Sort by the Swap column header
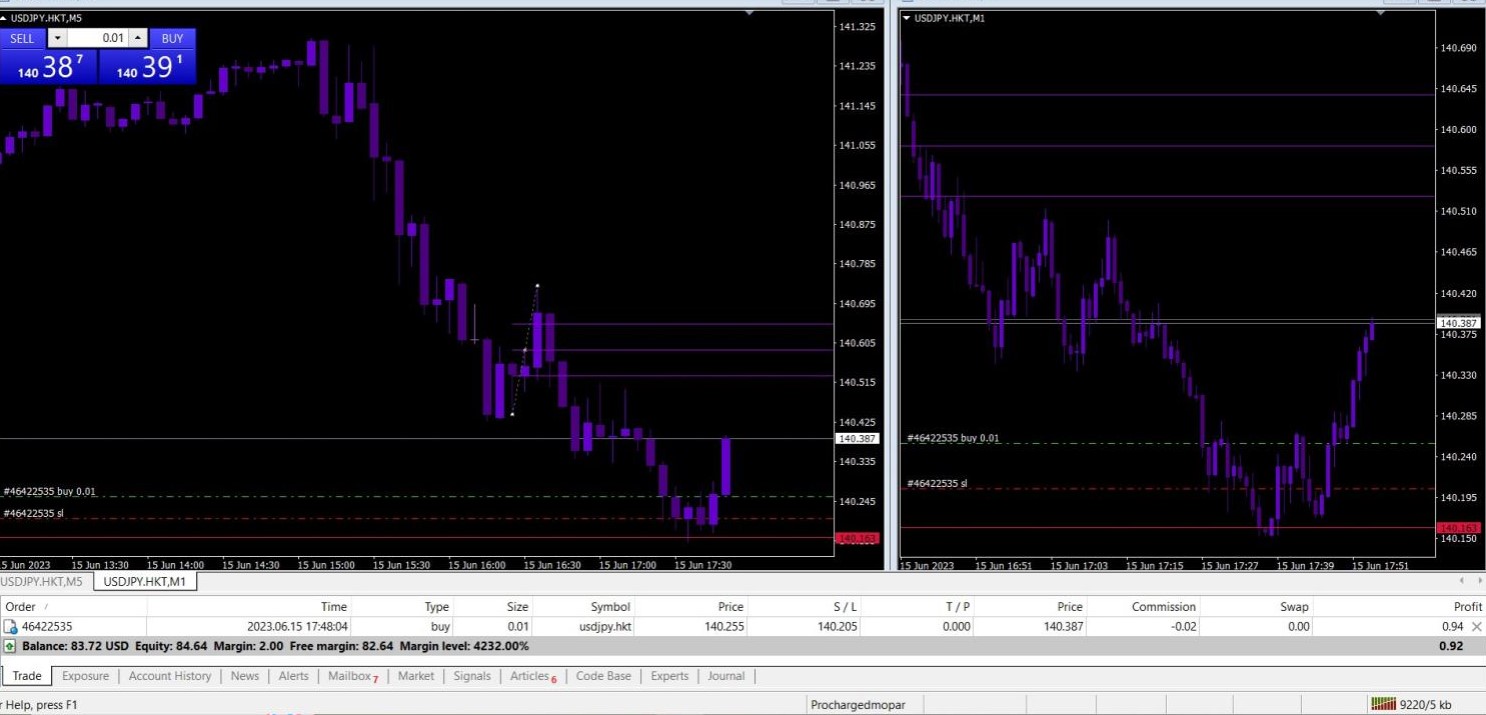Image resolution: width=1486 pixels, height=715 pixels. (x=1294, y=607)
